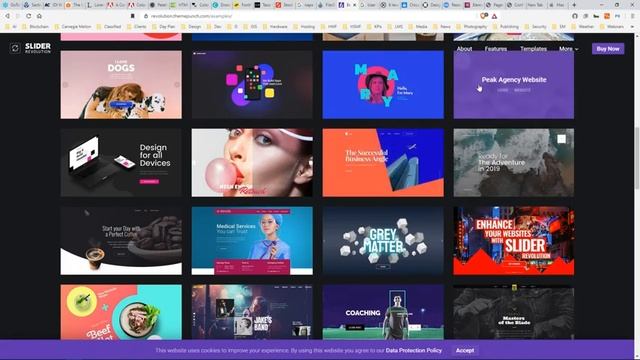
Task: Open the Grey Matter template thumbnail
Action: pyautogui.click(x=383, y=240)
